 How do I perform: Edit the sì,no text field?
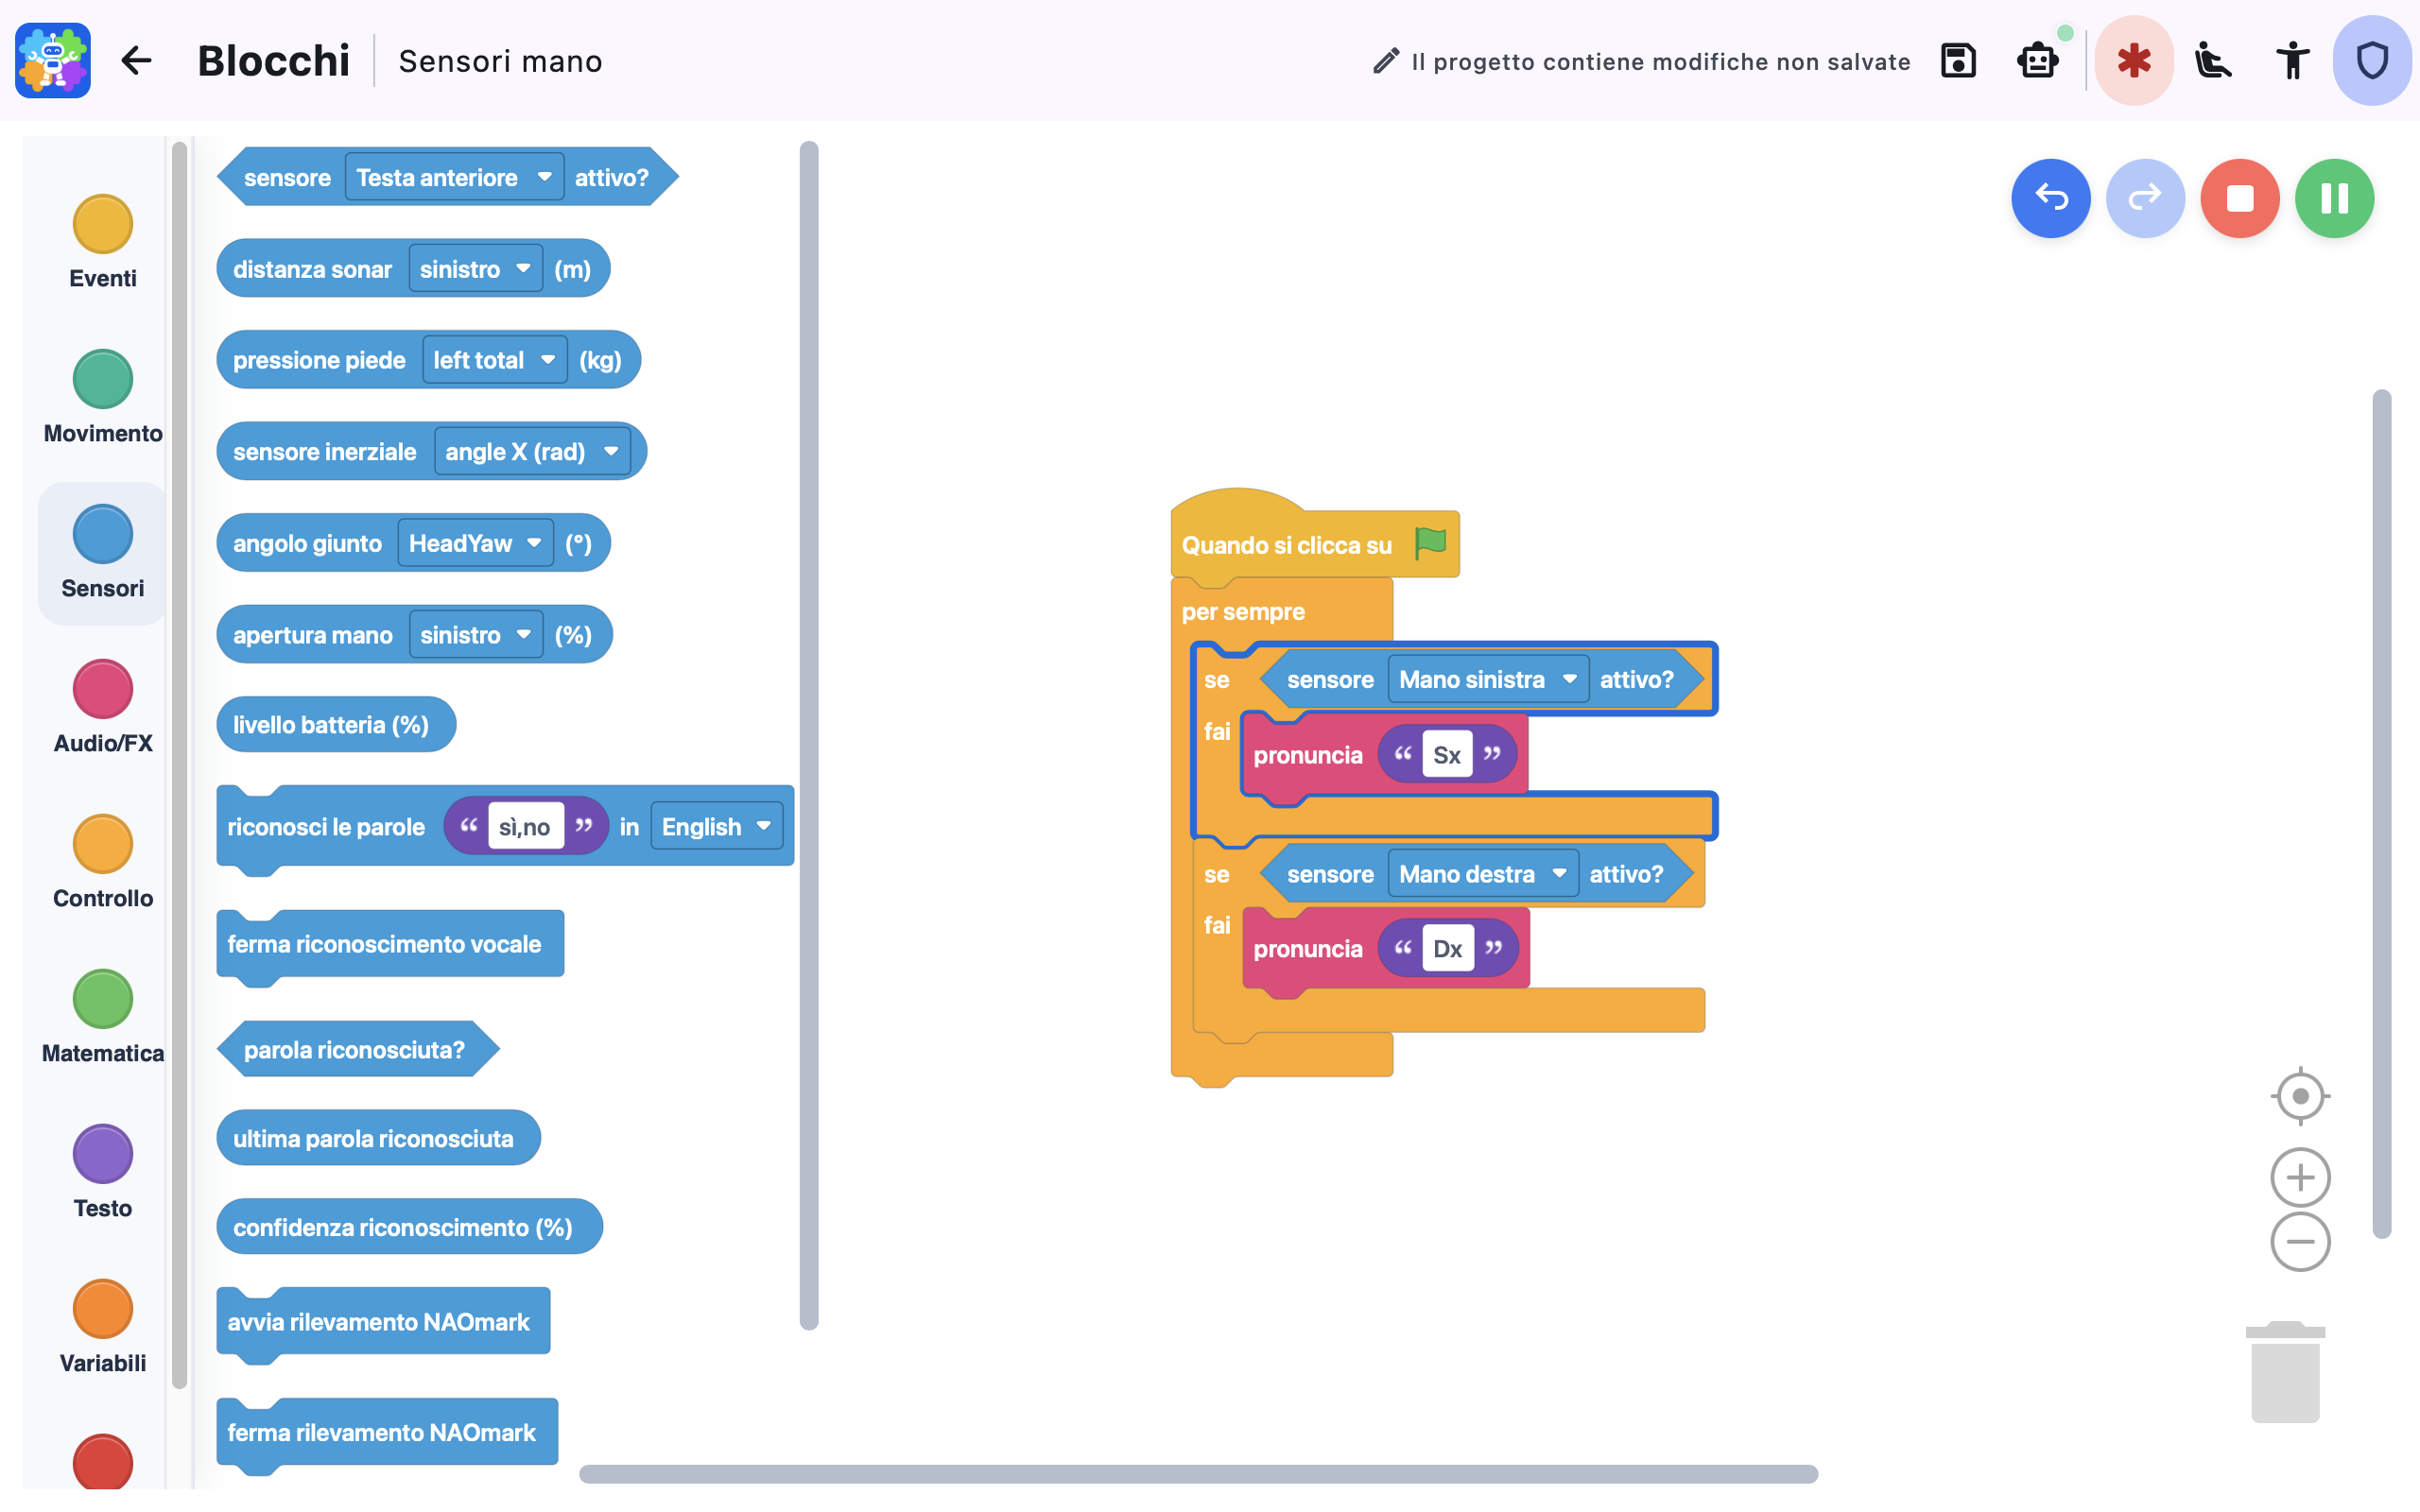pos(525,827)
